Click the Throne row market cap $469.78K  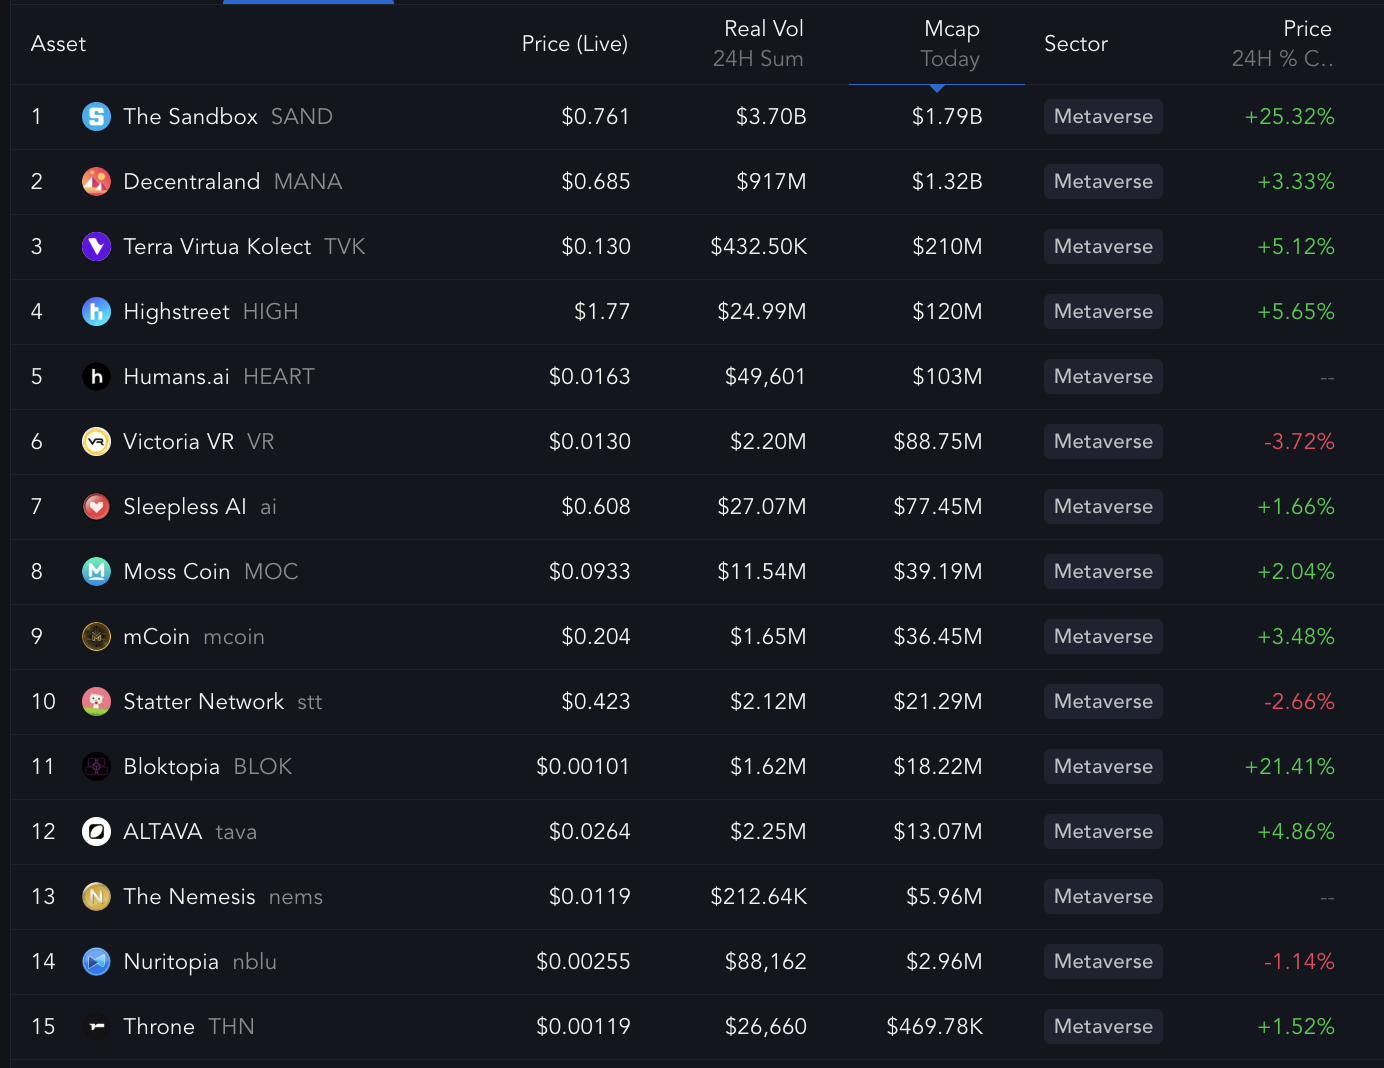(x=934, y=1027)
